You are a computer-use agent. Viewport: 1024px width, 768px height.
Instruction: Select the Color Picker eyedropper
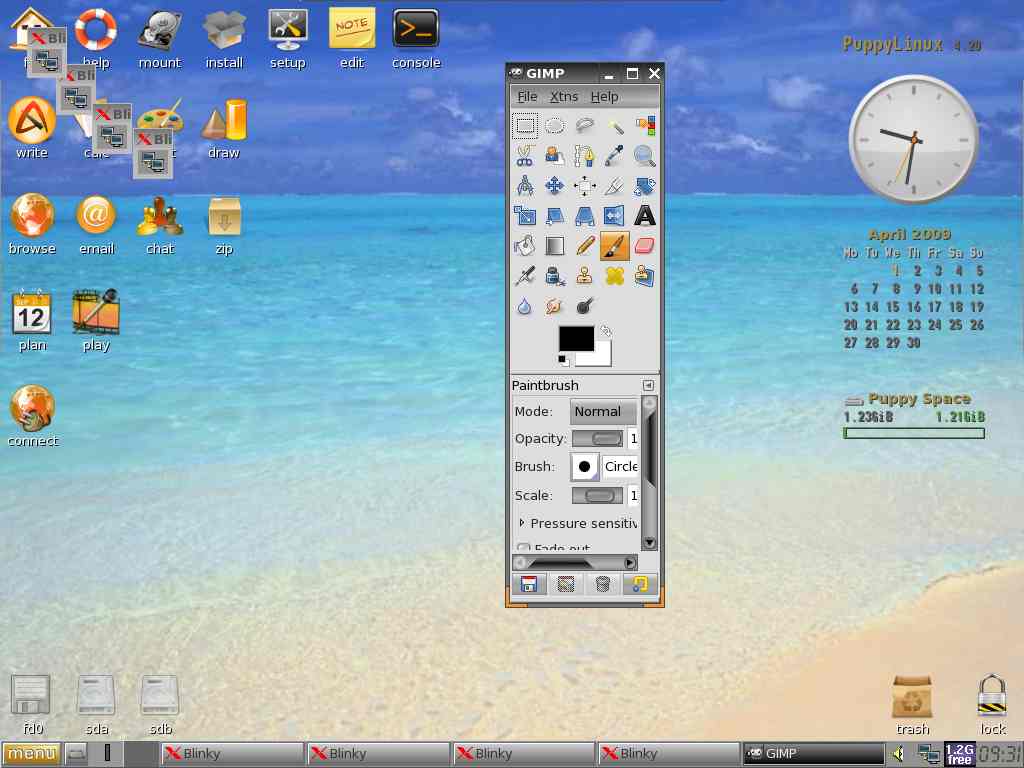[x=615, y=155]
